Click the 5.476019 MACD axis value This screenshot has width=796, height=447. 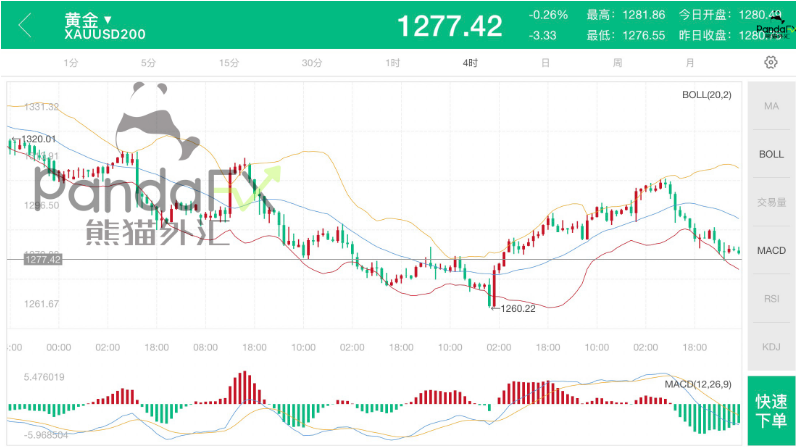[44, 377]
